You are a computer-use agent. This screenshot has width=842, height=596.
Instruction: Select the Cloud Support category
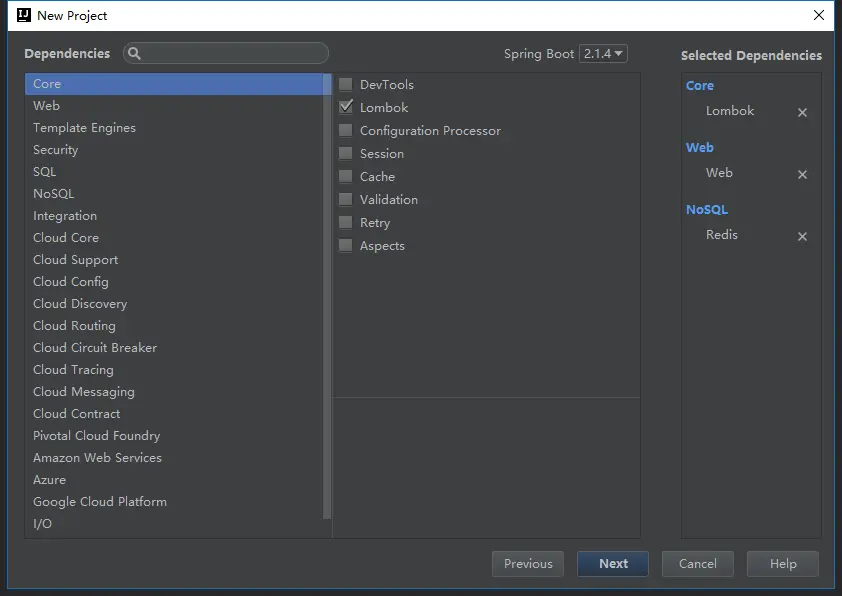174,260
